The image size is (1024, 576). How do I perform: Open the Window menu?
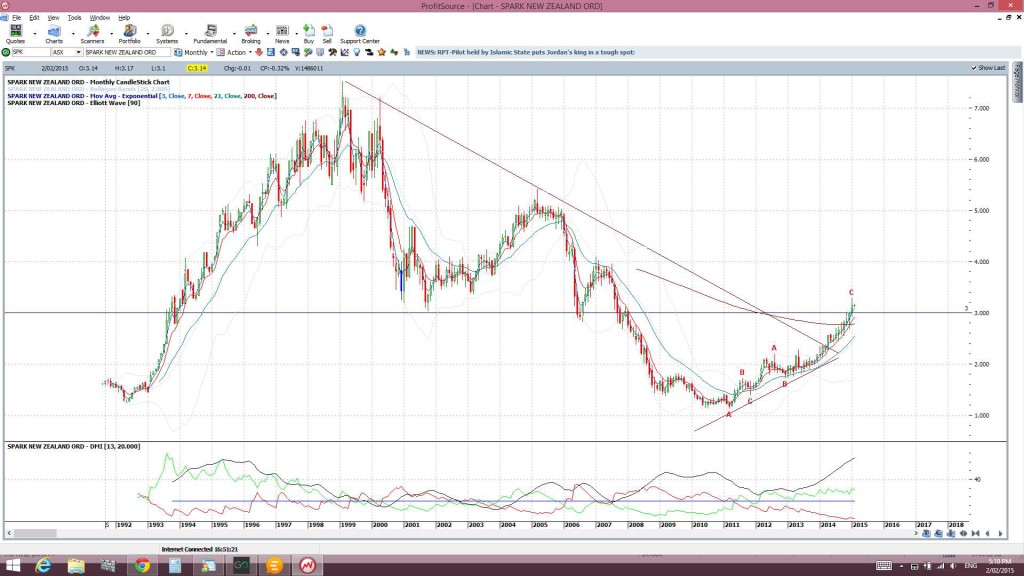(99, 18)
